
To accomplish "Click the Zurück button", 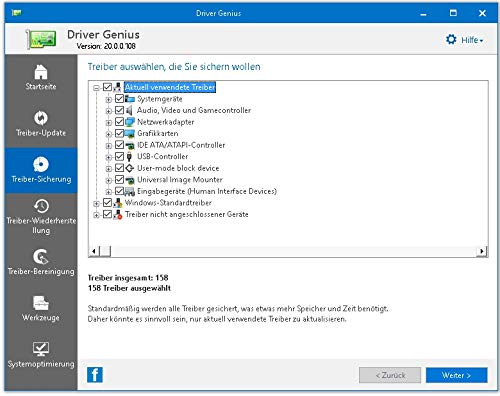I will pos(390,375).
